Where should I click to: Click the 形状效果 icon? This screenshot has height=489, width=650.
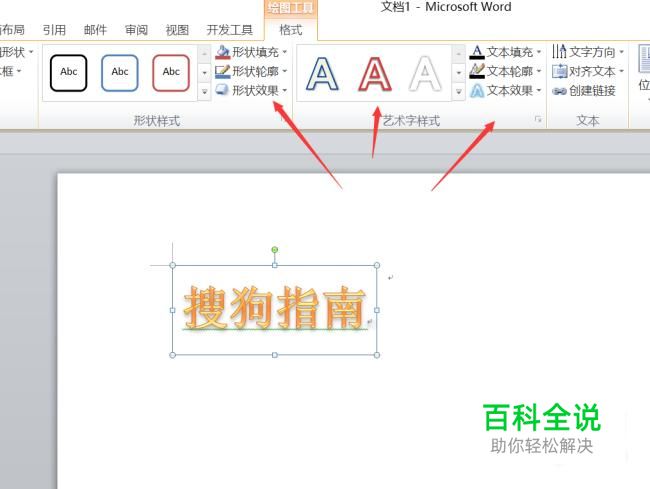(x=223, y=90)
